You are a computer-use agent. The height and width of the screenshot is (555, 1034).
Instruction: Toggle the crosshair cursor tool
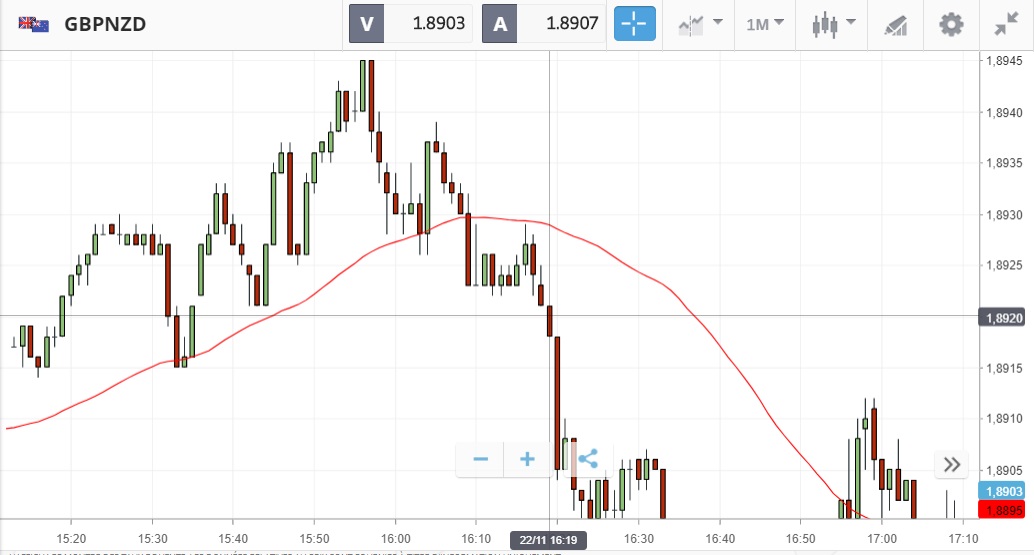click(x=634, y=24)
